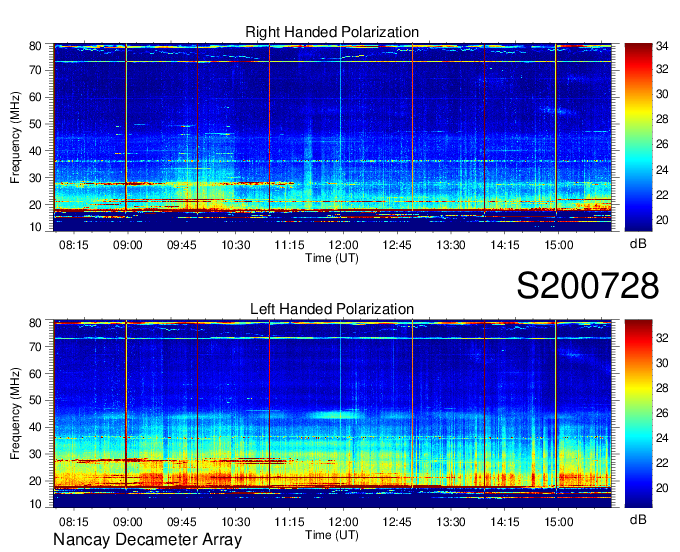Click 'Time (UT)' label under the upper plot
The image size is (680, 552).
point(332,258)
